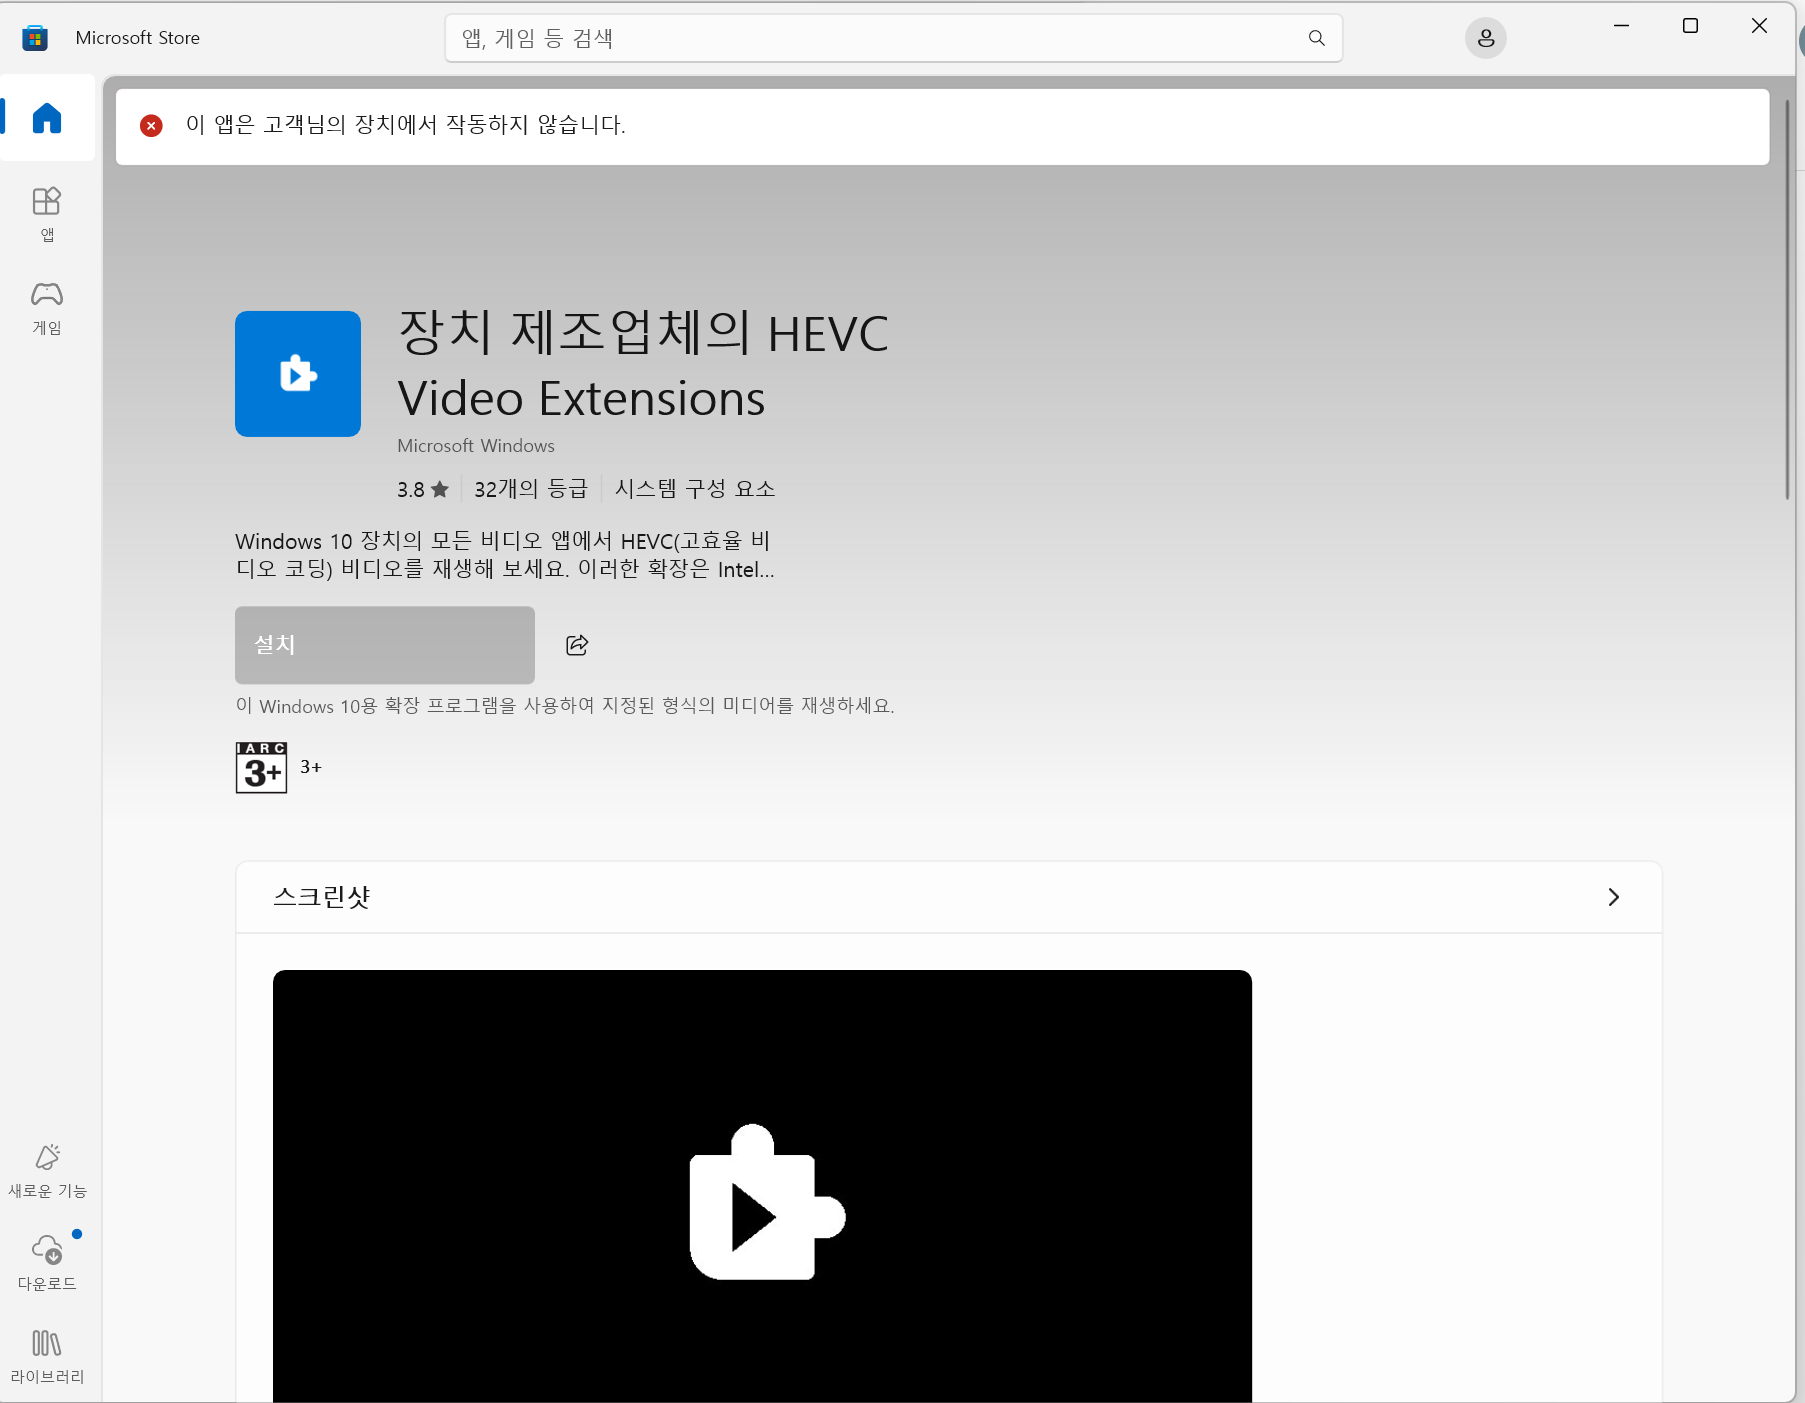This screenshot has height=1403, width=1805.
Task: Click the share icon next to 설치
Action: tap(577, 645)
